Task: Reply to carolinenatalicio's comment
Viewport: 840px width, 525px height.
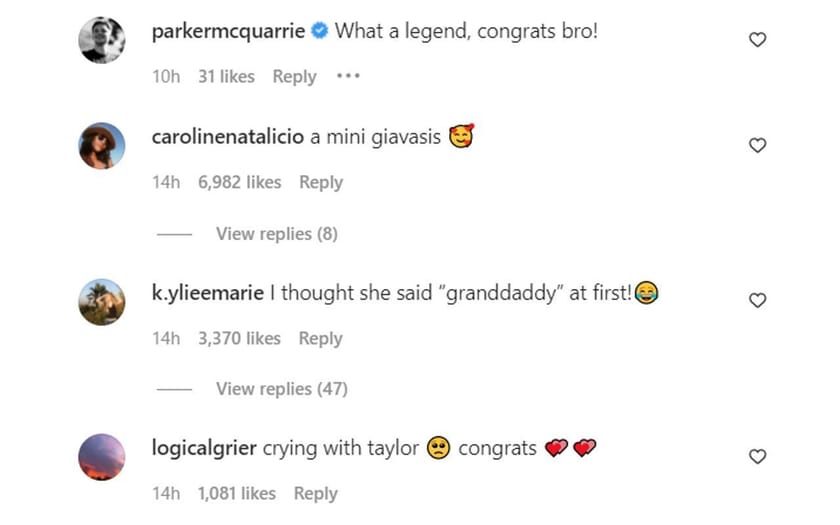Action: [320, 182]
